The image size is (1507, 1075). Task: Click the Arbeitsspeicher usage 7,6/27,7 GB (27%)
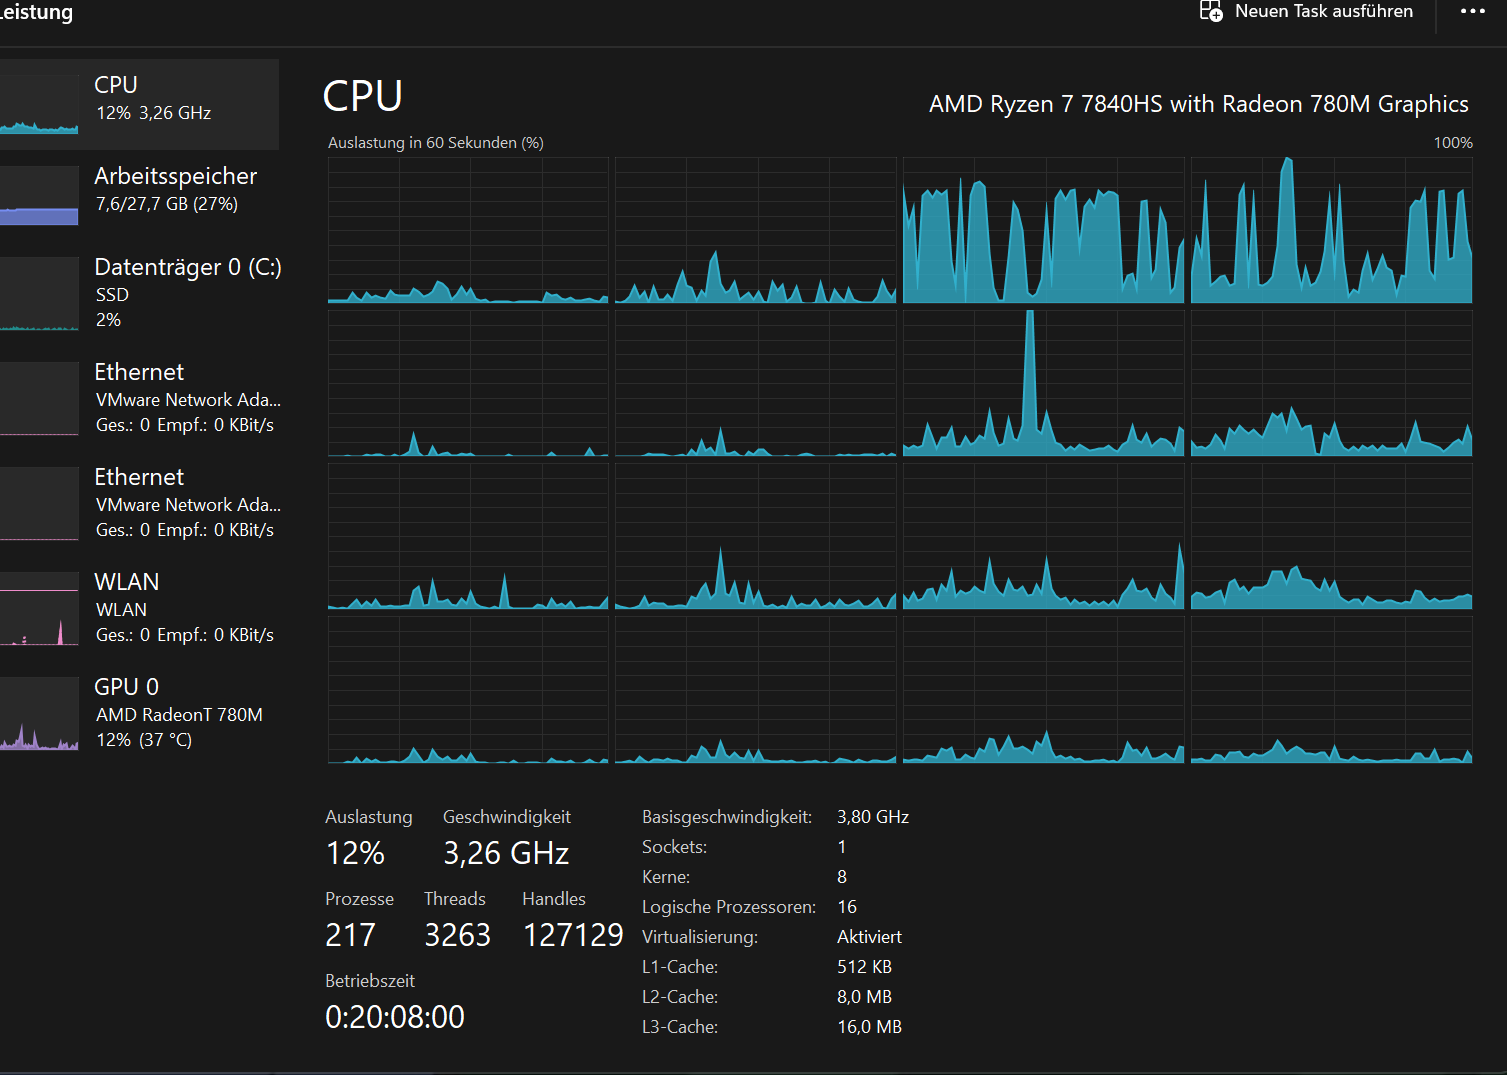[x=167, y=204]
